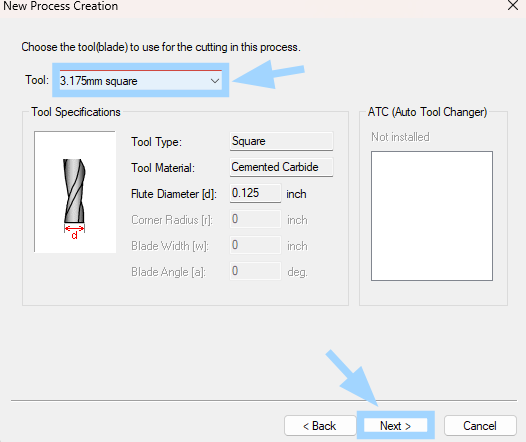The height and width of the screenshot is (442, 526).
Task: Click the Next > button
Action: tap(396, 426)
